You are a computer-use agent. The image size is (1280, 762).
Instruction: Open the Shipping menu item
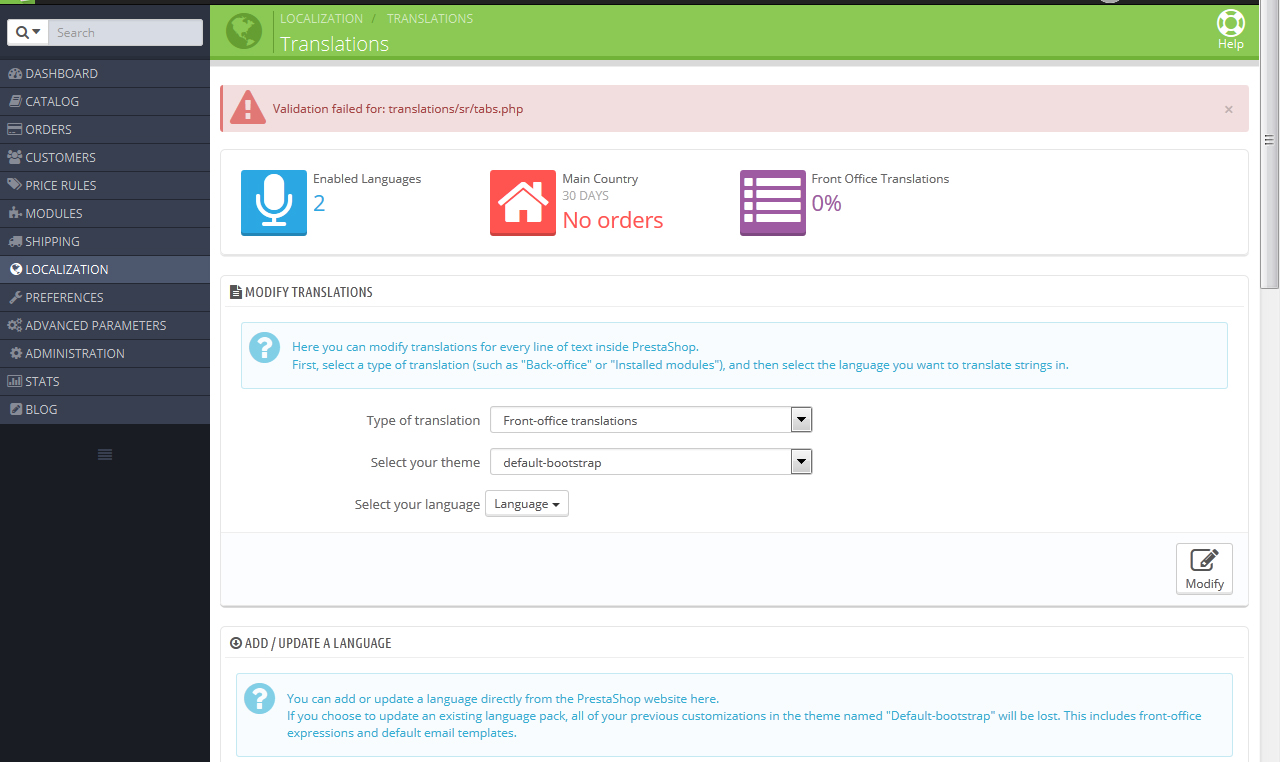pyautogui.click(x=105, y=241)
